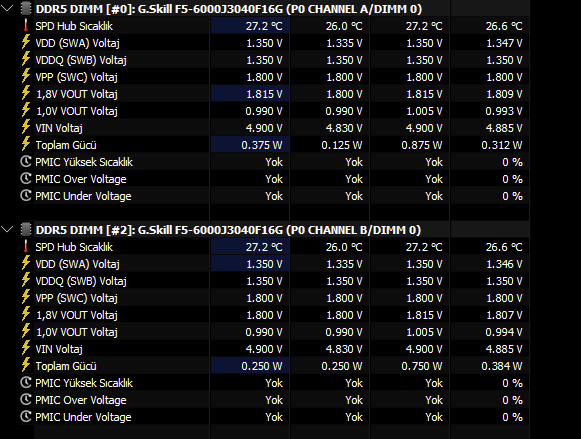Click lightning icon of DIMM #0 VIN Voltaj
This screenshot has width=581, height=439.
coord(26,127)
